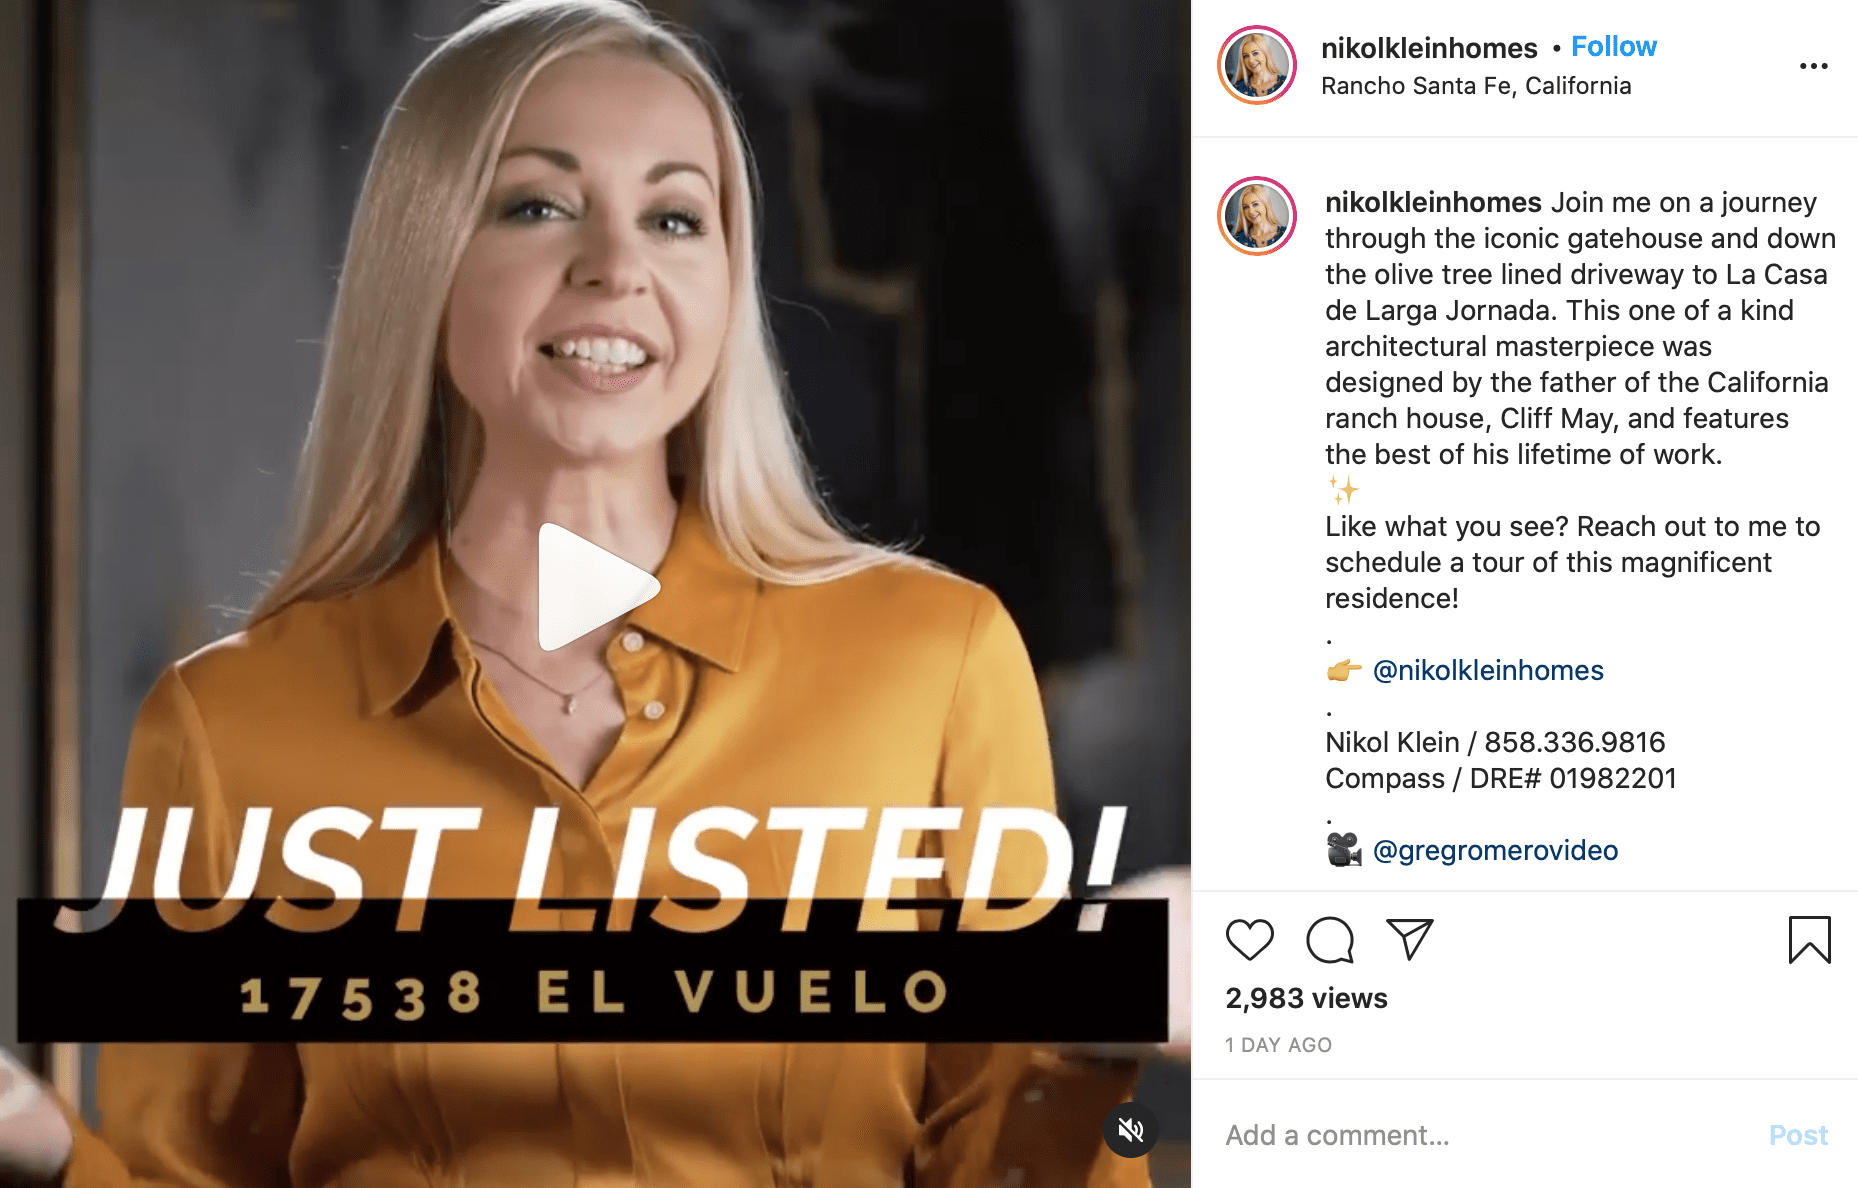Open comments via speech bubble icon

[x=1330, y=939]
